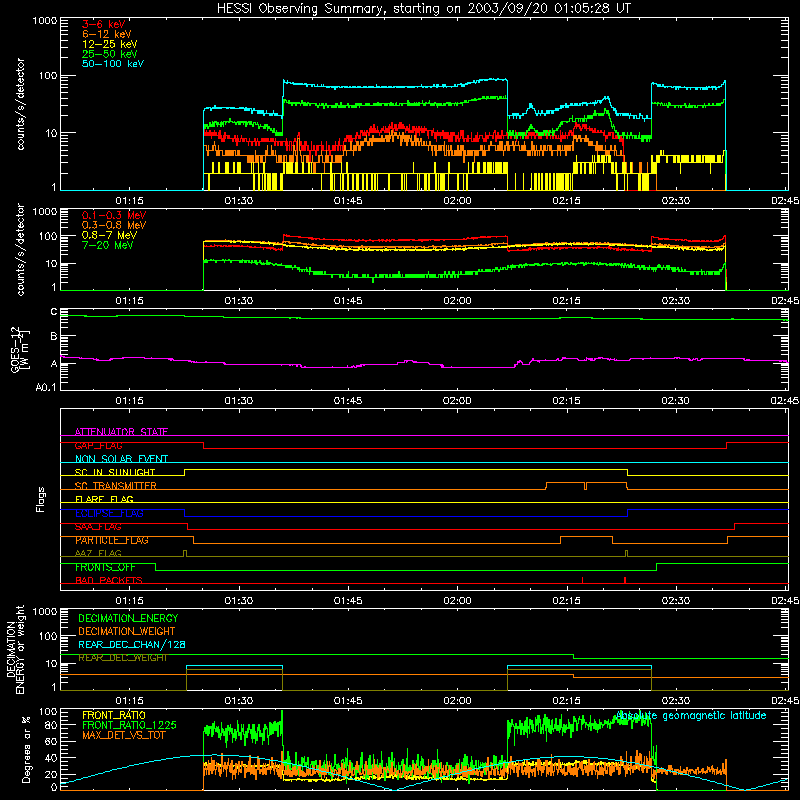Click the C level label on the GOES axis
800x800 pixels.
pyautogui.click(x=54, y=312)
